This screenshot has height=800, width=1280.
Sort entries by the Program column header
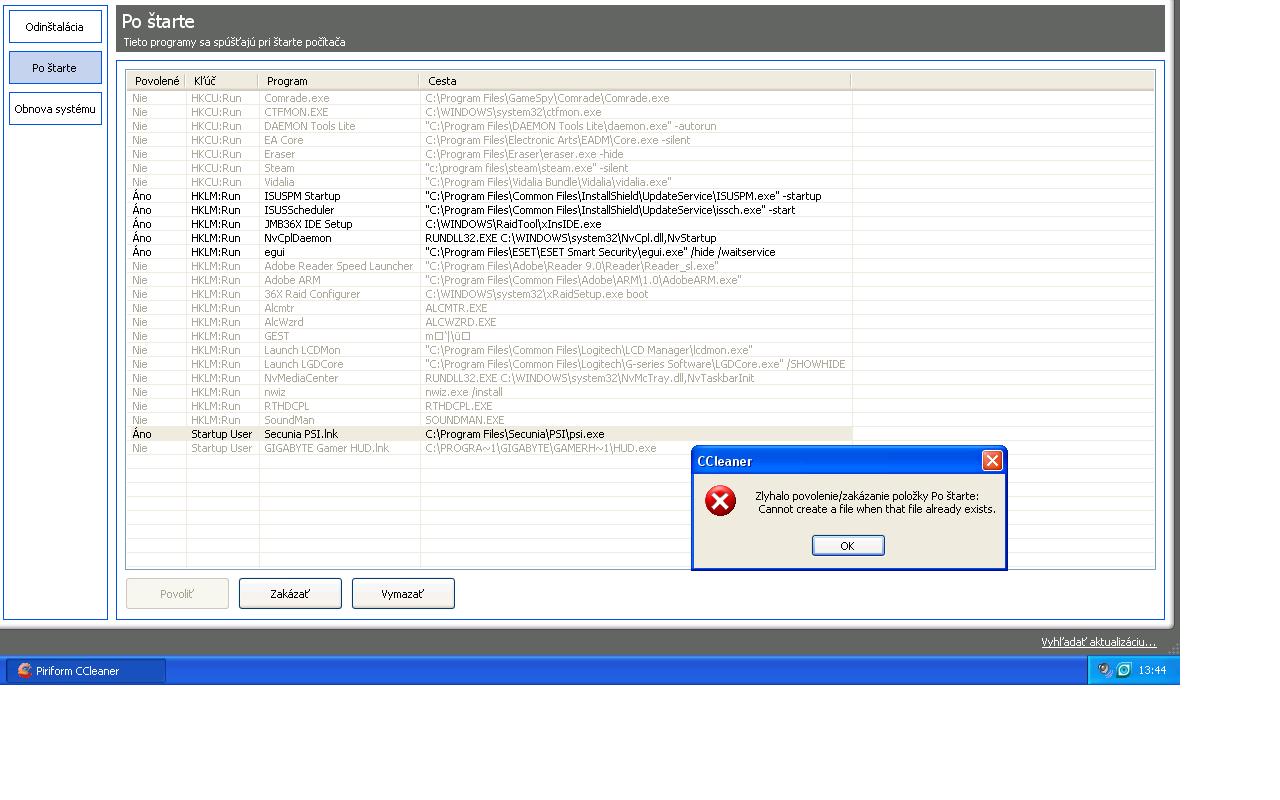(339, 81)
